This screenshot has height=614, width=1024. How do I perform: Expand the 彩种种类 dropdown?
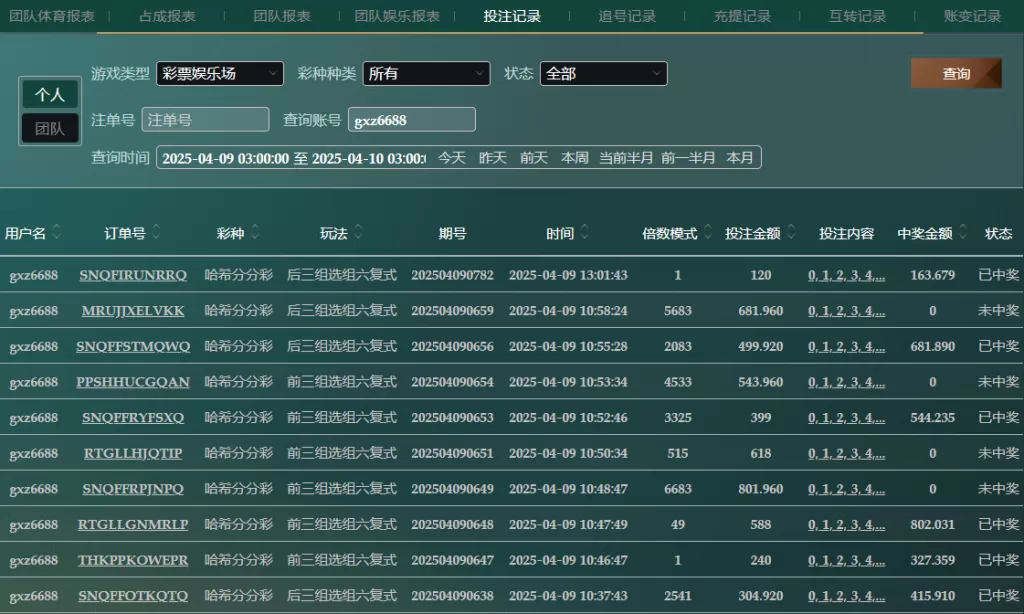pyautogui.click(x=426, y=74)
